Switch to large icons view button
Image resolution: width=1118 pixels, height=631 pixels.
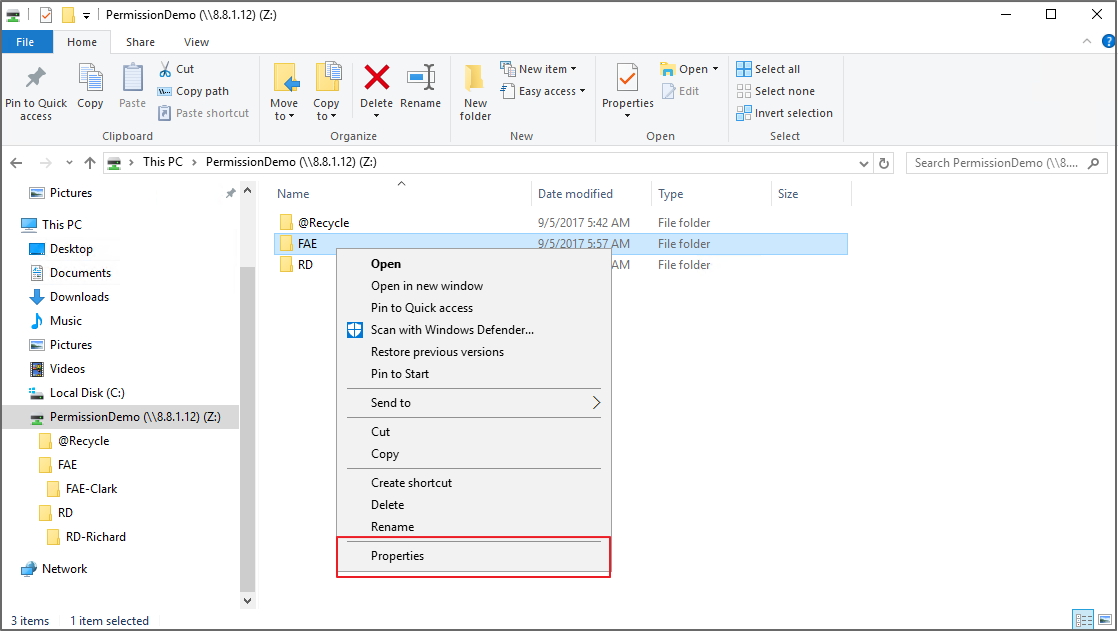coord(1106,620)
